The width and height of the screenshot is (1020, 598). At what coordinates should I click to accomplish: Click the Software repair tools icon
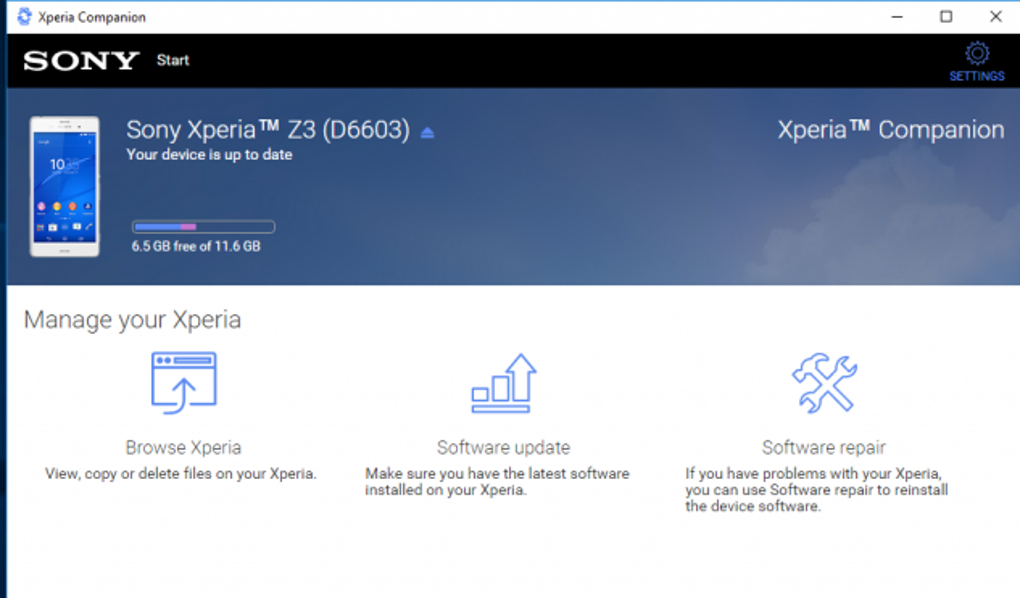(823, 383)
